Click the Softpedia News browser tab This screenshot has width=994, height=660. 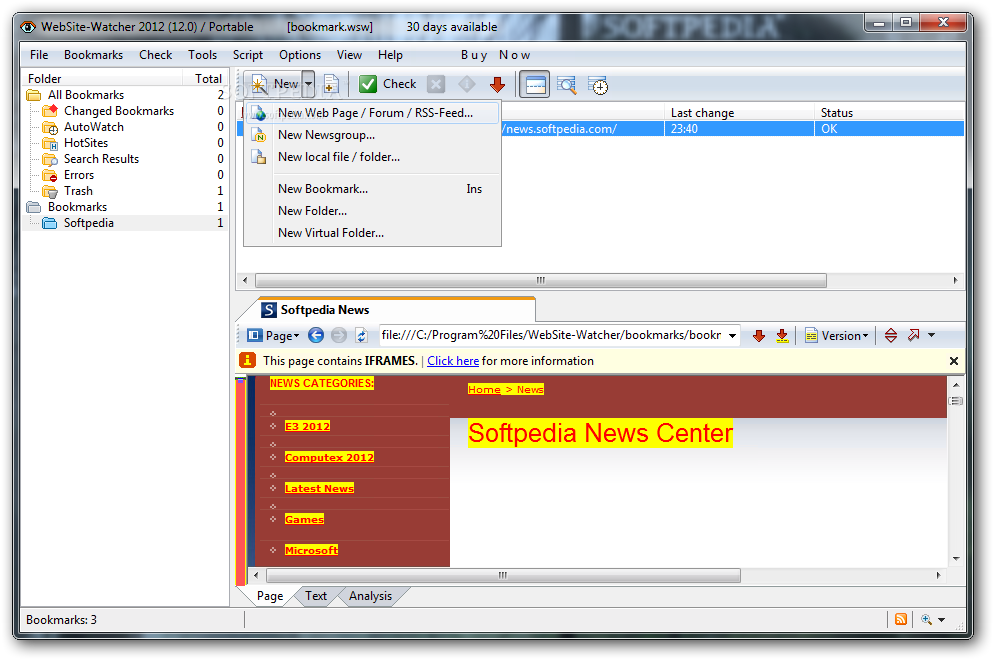point(387,310)
